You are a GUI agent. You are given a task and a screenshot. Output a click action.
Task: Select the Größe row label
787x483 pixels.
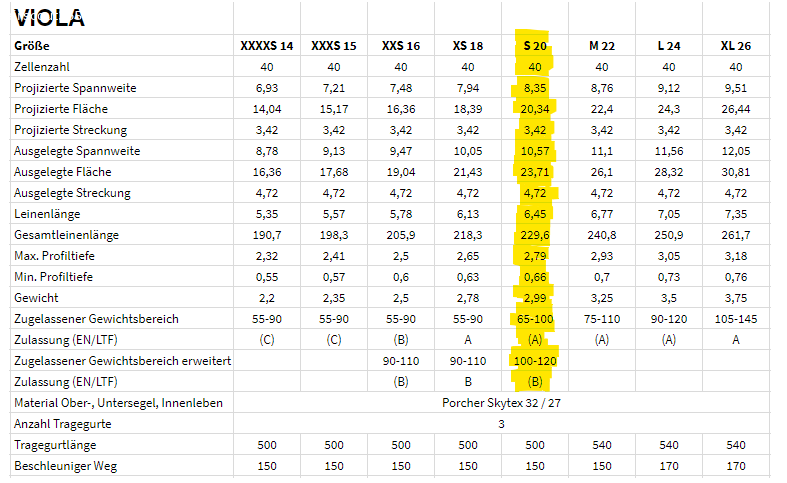32,46
